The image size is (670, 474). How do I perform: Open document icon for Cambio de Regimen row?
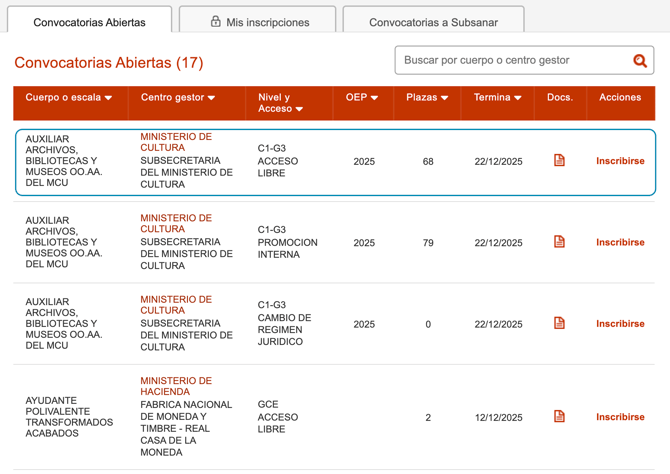pyautogui.click(x=559, y=323)
